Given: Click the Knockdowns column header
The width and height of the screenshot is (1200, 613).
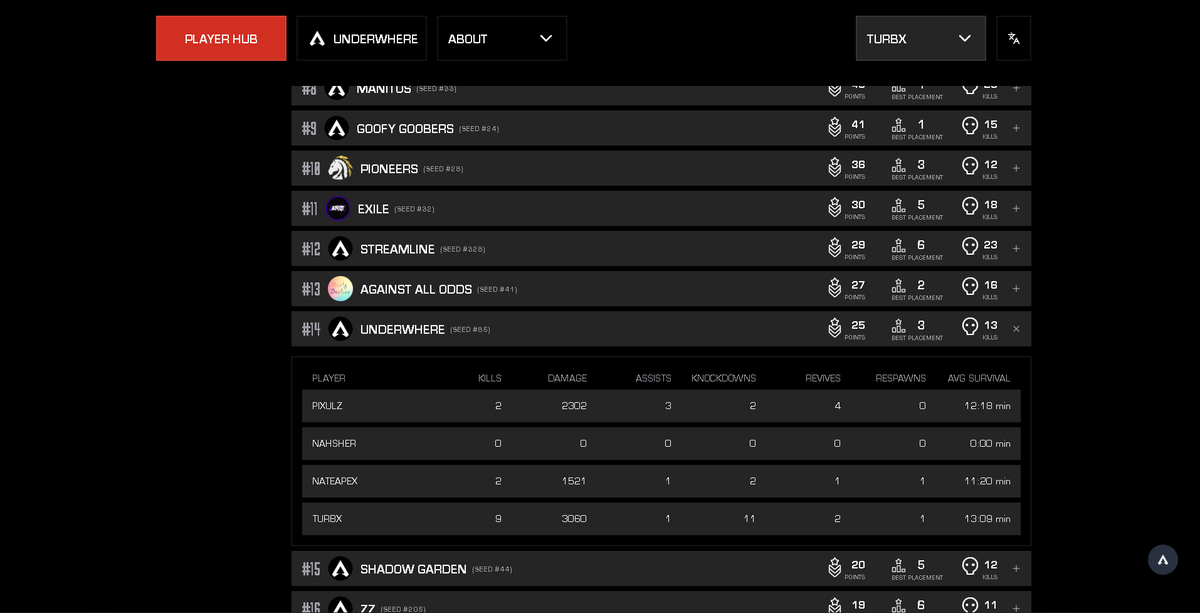Looking at the screenshot, I should point(724,378).
